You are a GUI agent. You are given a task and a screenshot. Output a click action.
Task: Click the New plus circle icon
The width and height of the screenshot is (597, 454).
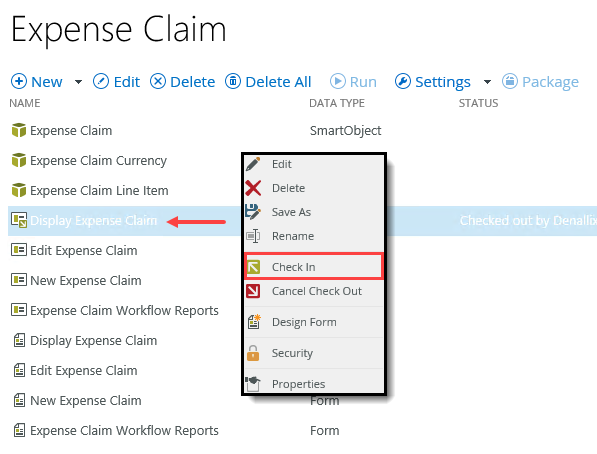pyautogui.click(x=19, y=82)
